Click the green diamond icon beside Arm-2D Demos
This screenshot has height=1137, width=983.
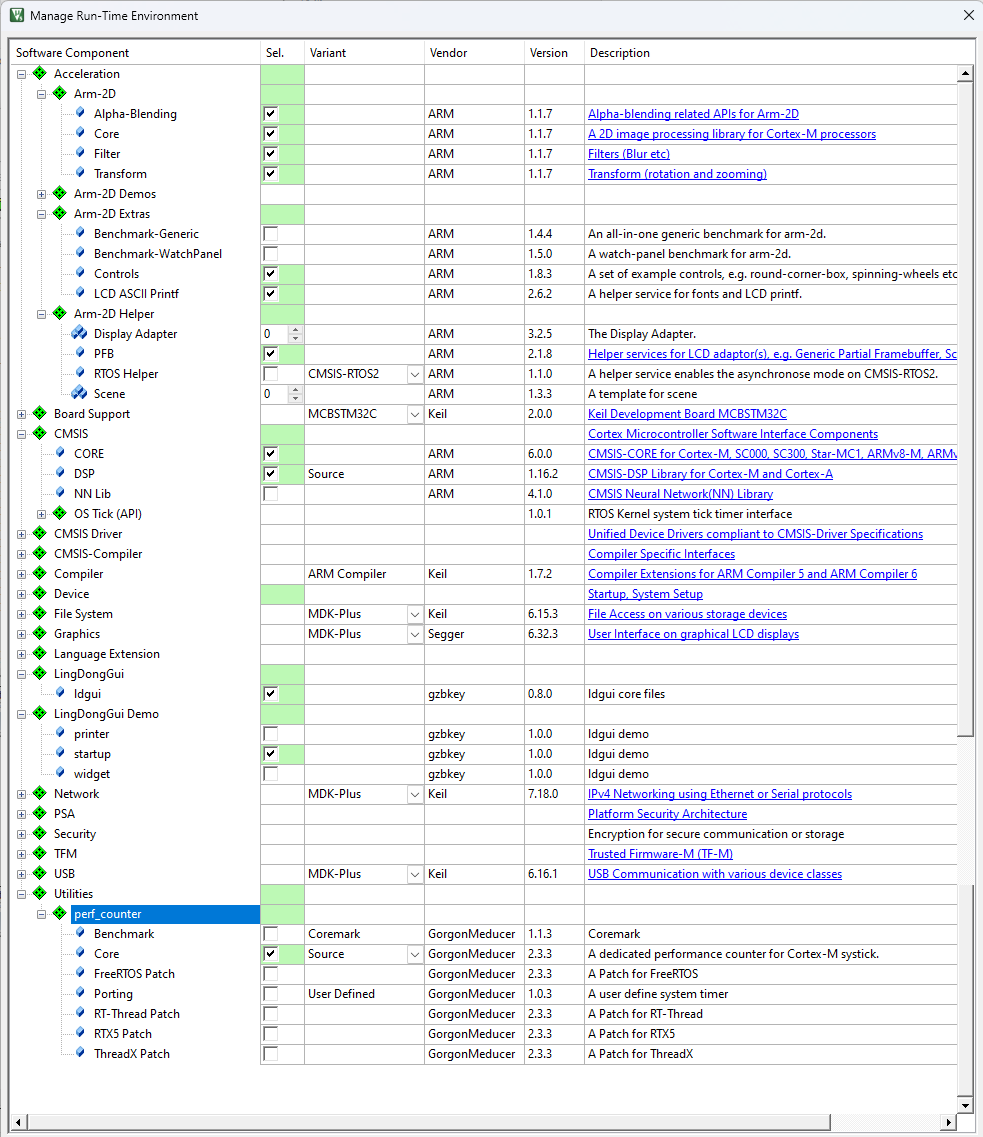60,194
